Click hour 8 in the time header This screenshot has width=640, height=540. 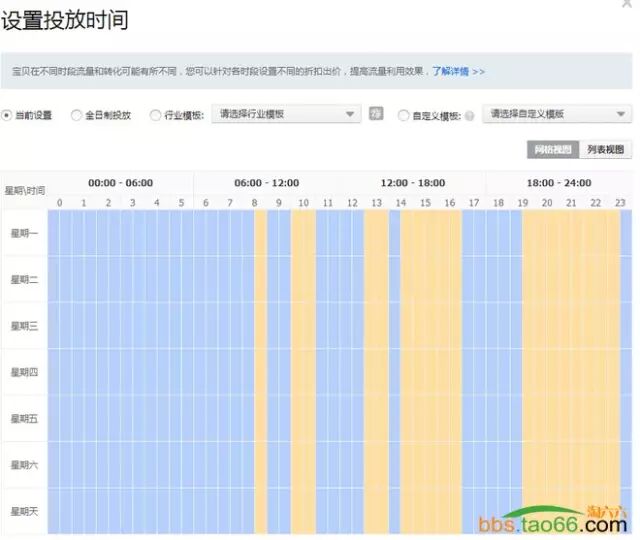pos(254,203)
